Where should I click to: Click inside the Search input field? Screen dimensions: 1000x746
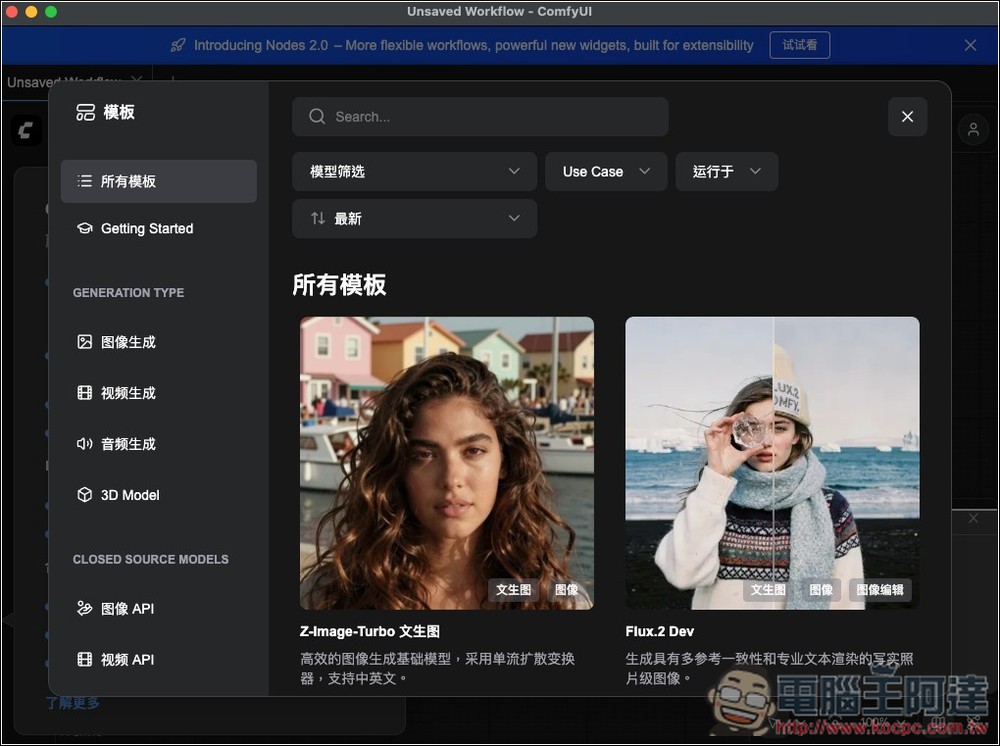pos(480,116)
